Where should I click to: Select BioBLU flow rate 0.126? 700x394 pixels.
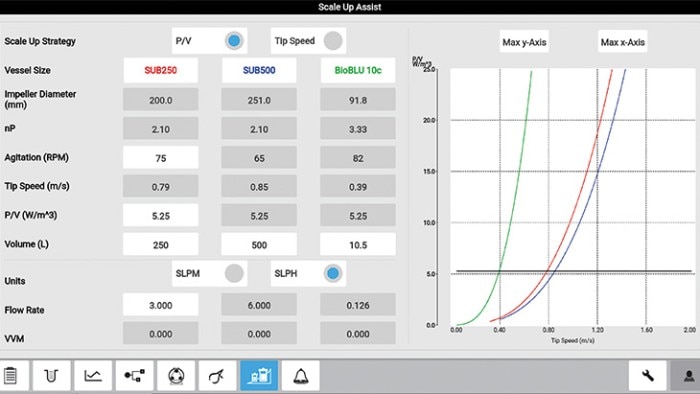click(358, 305)
